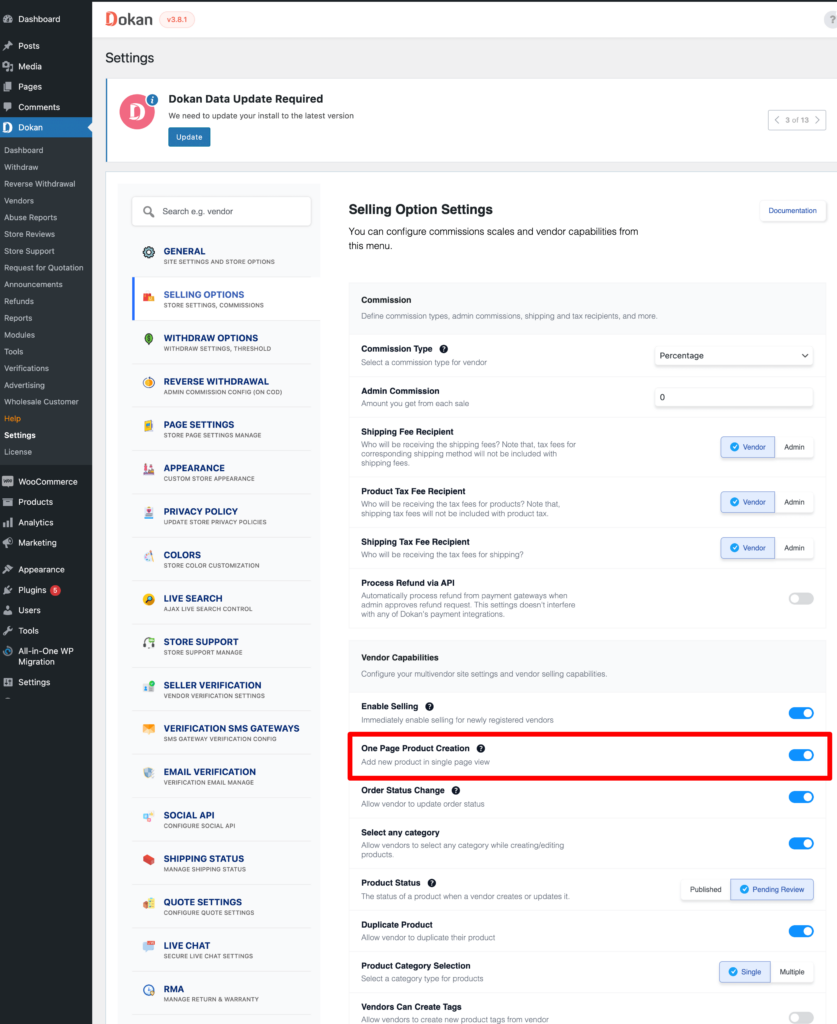837x1024 pixels.
Task: Click the Appearance tab icon
Action: 149,469
